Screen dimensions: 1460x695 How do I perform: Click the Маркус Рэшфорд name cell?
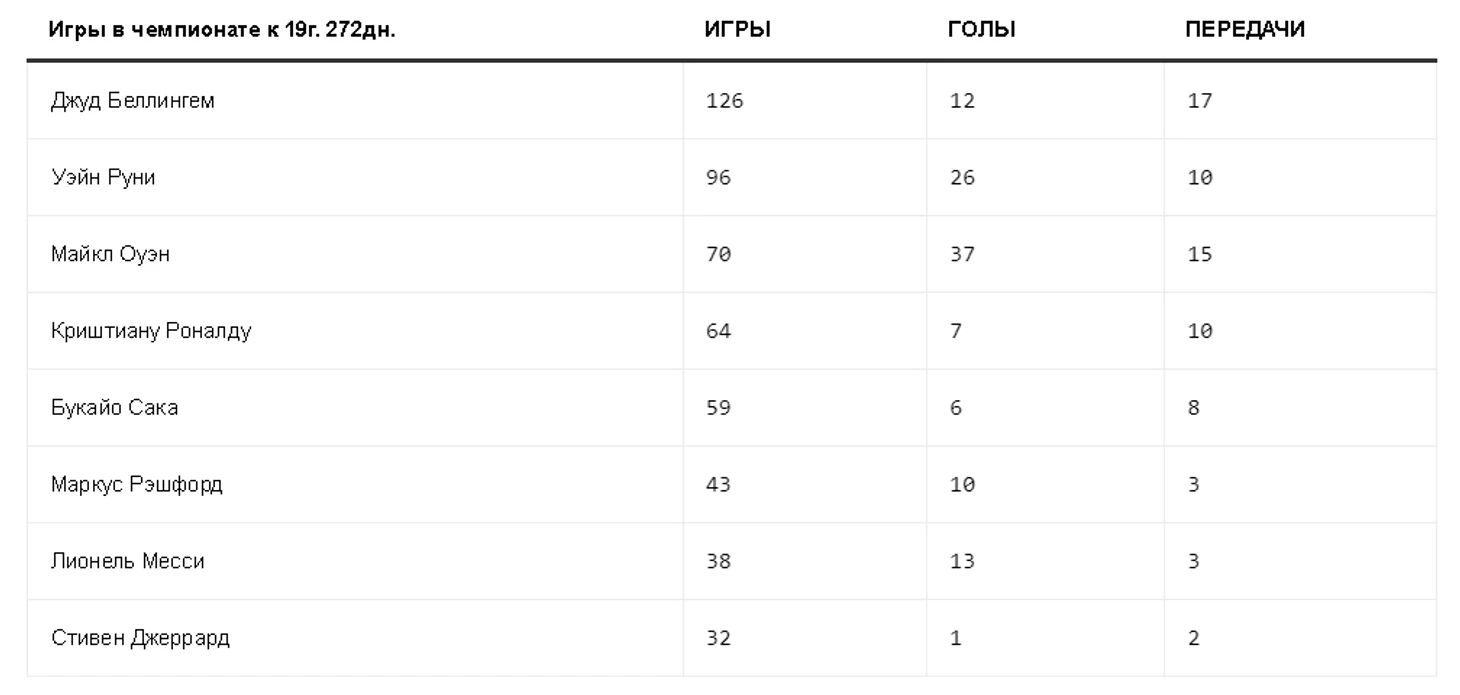(x=137, y=485)
